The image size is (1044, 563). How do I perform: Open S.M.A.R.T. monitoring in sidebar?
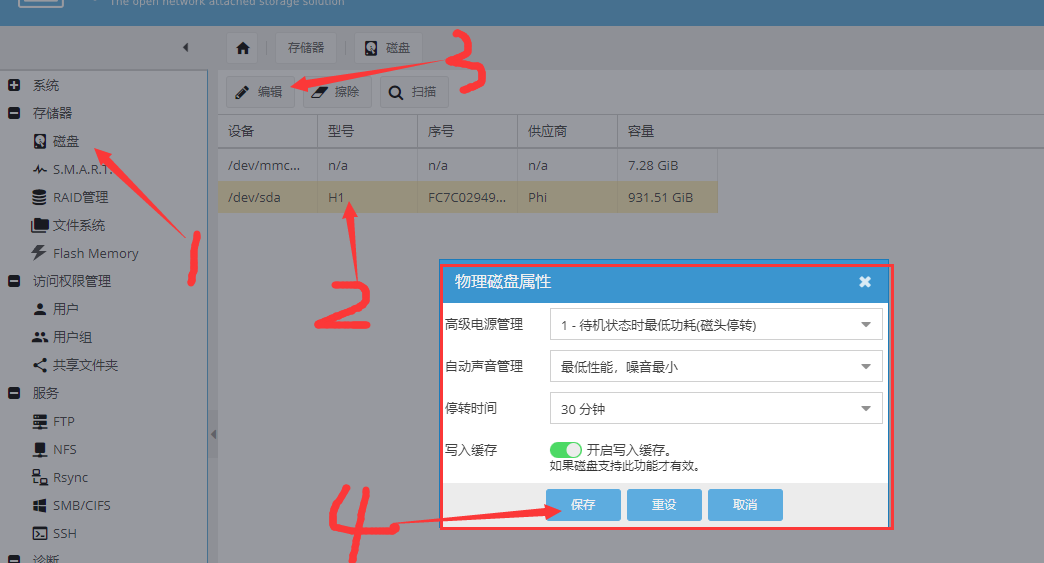(71, 170)
